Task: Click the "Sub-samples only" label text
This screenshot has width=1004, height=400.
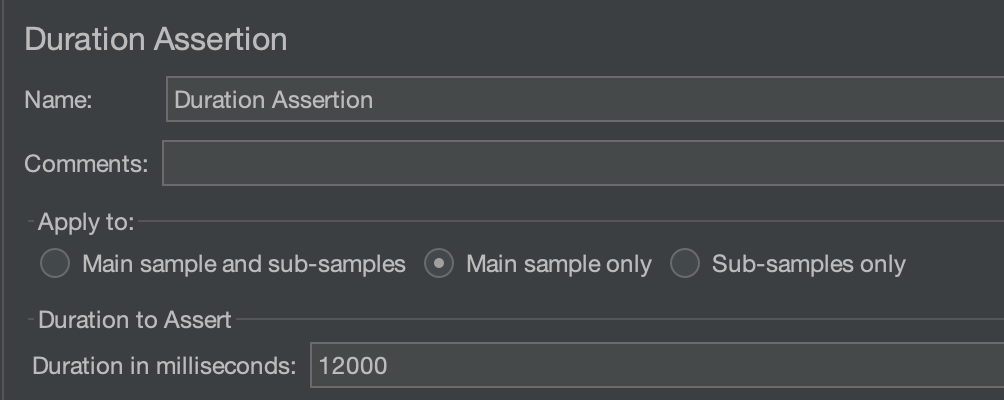Action: [808, 264]
